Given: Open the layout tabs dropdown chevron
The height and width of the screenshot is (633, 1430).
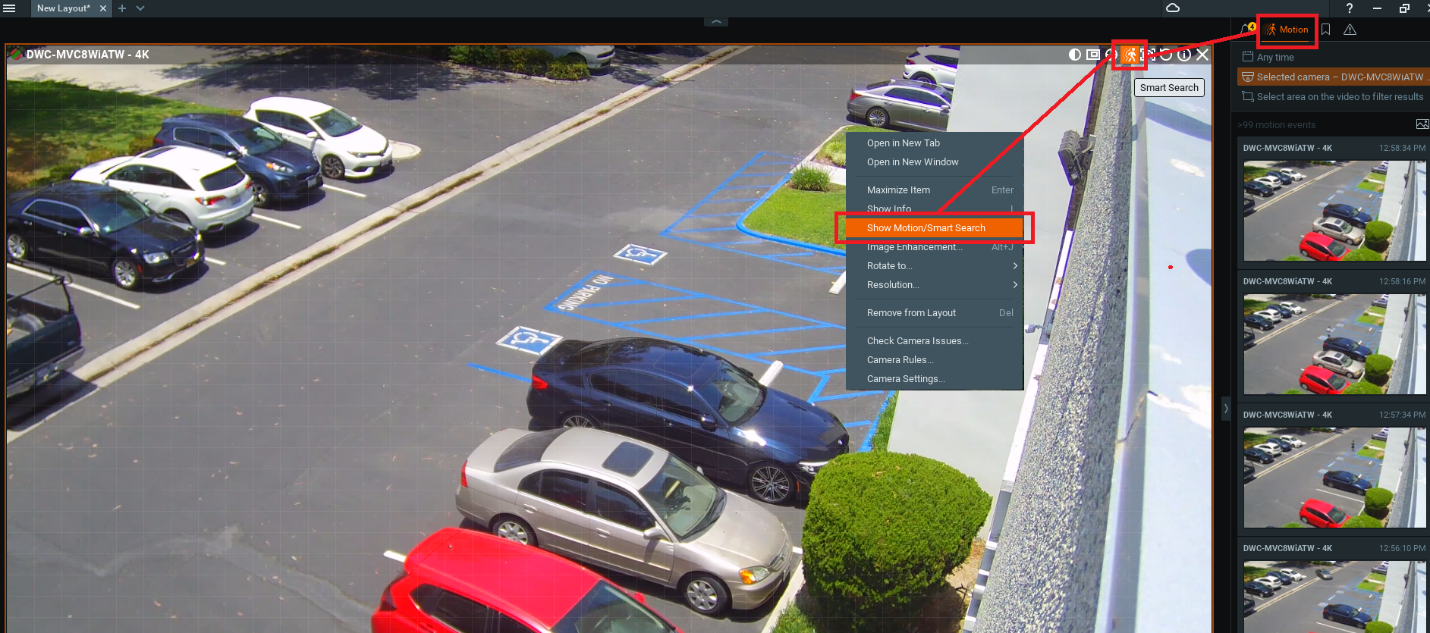Looking at the screenshot, I should (x=140, y=8).
